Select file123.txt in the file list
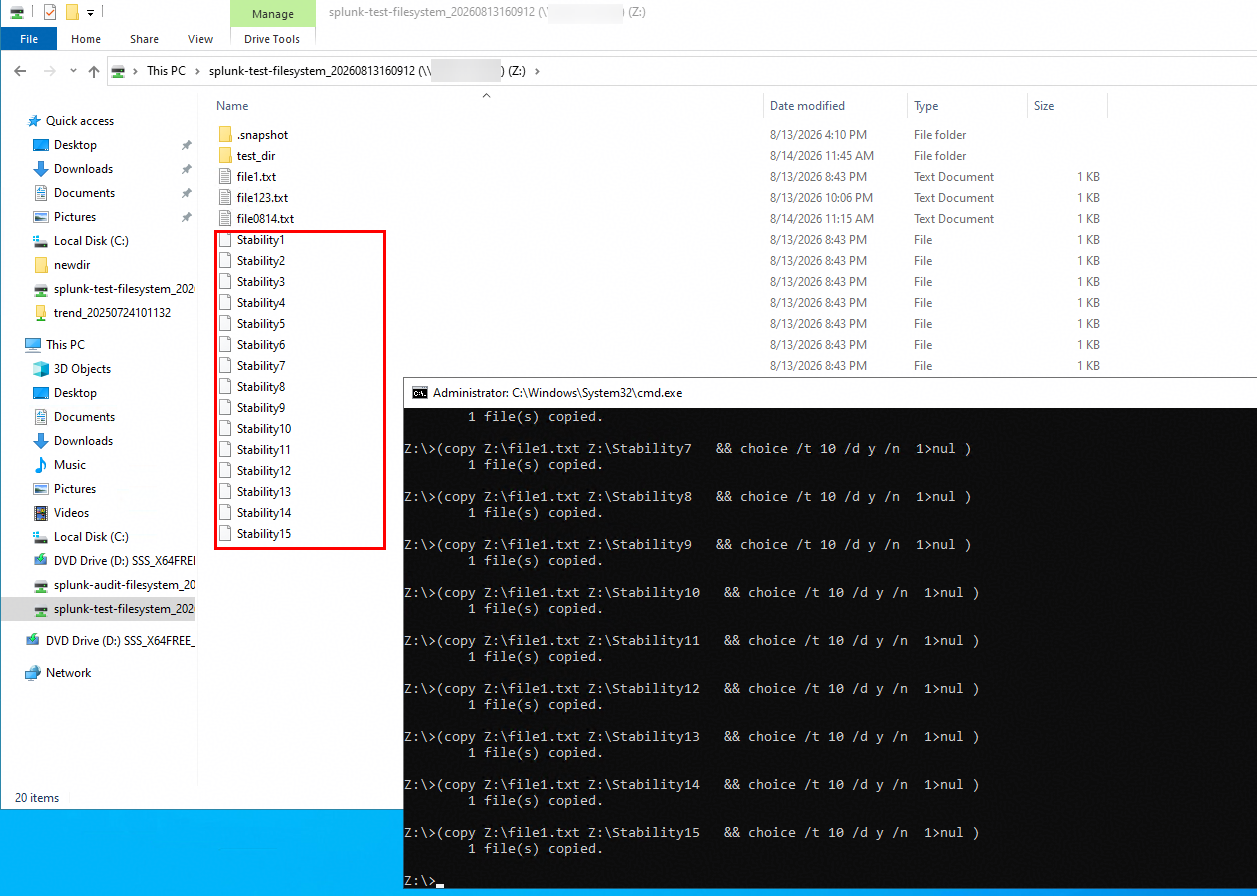The width and height of the screenshot is (1257, 896). [x=262, y=198]
